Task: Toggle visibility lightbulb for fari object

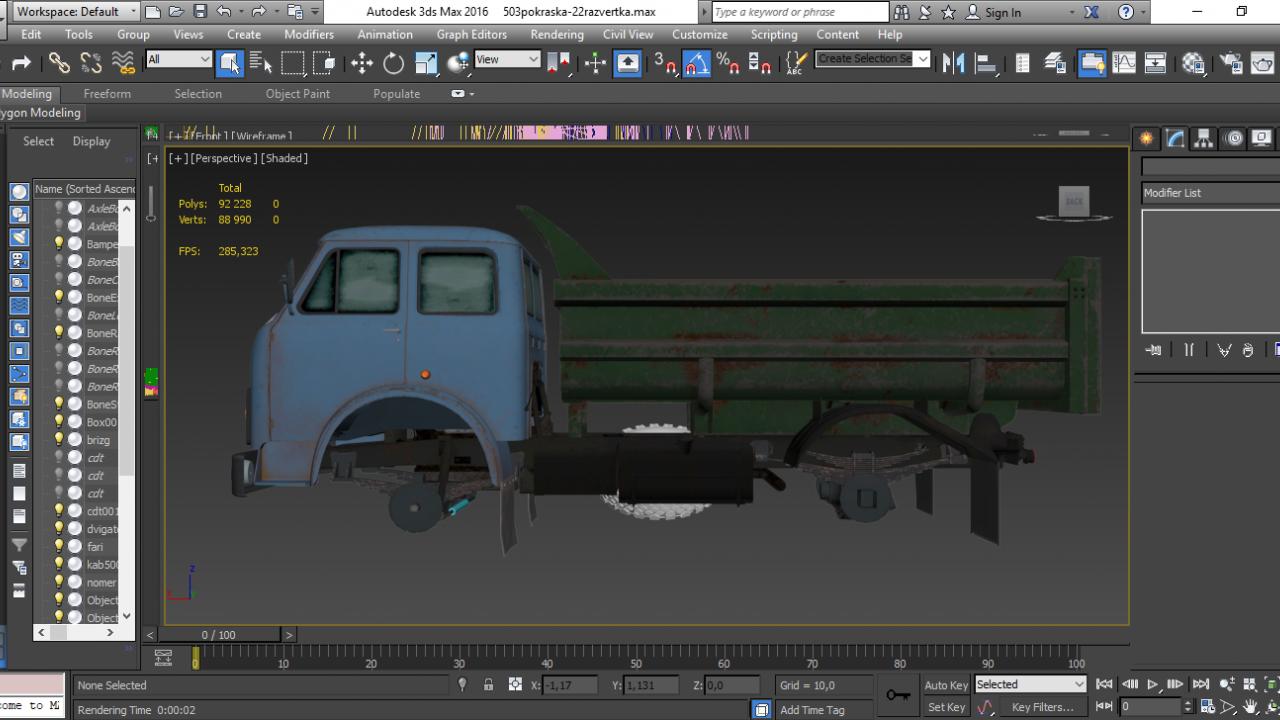Action: coord(59,547)
